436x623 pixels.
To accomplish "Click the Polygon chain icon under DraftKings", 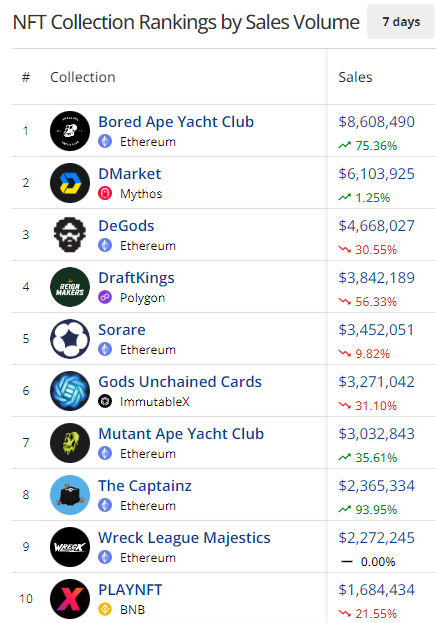I will [x=105, y=298].
